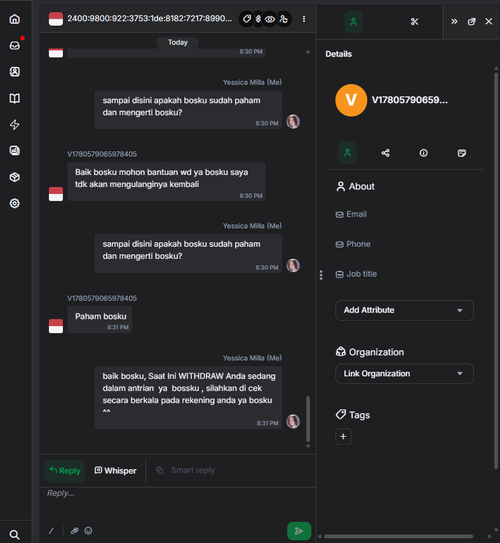Open the three-dot chat options menu
This screenshot has width=500, height=543.
point(304,19)
